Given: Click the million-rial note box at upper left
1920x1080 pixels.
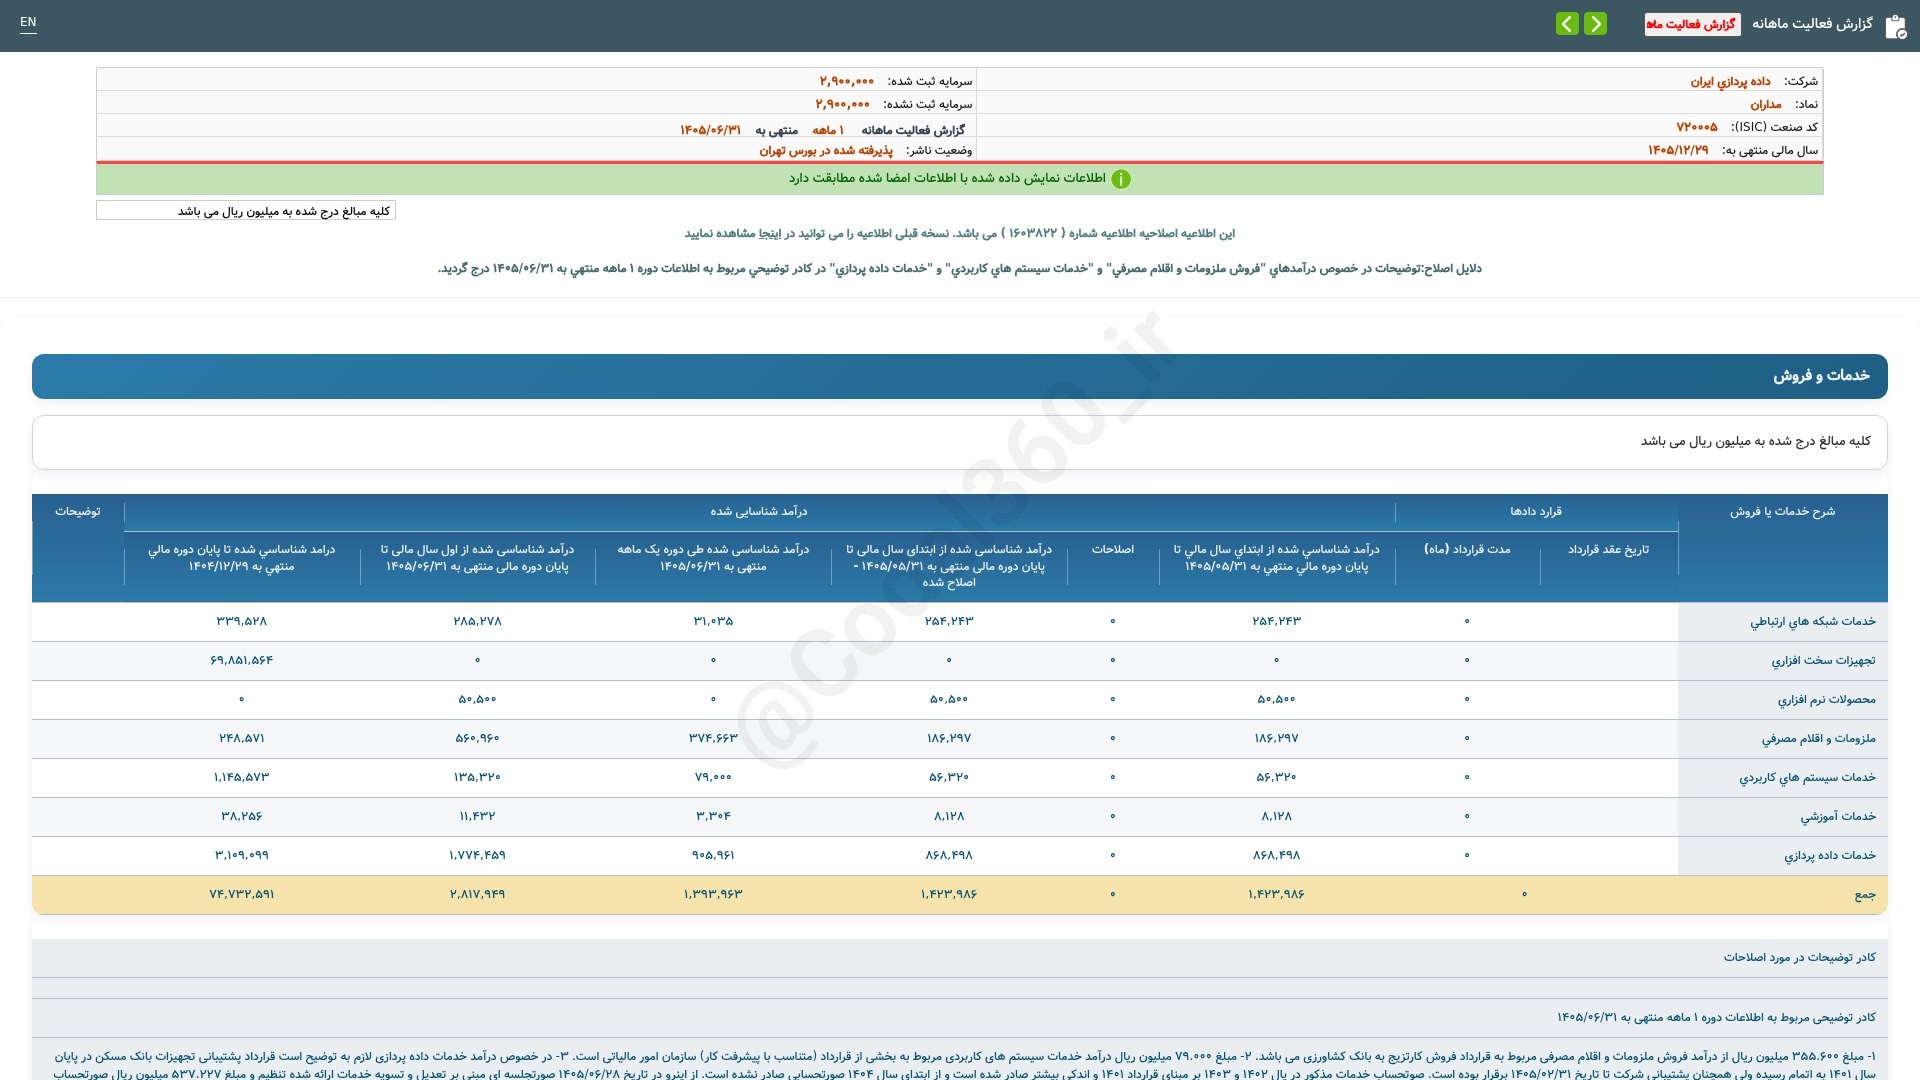Looking at the screenshot, I should point(246,211).
